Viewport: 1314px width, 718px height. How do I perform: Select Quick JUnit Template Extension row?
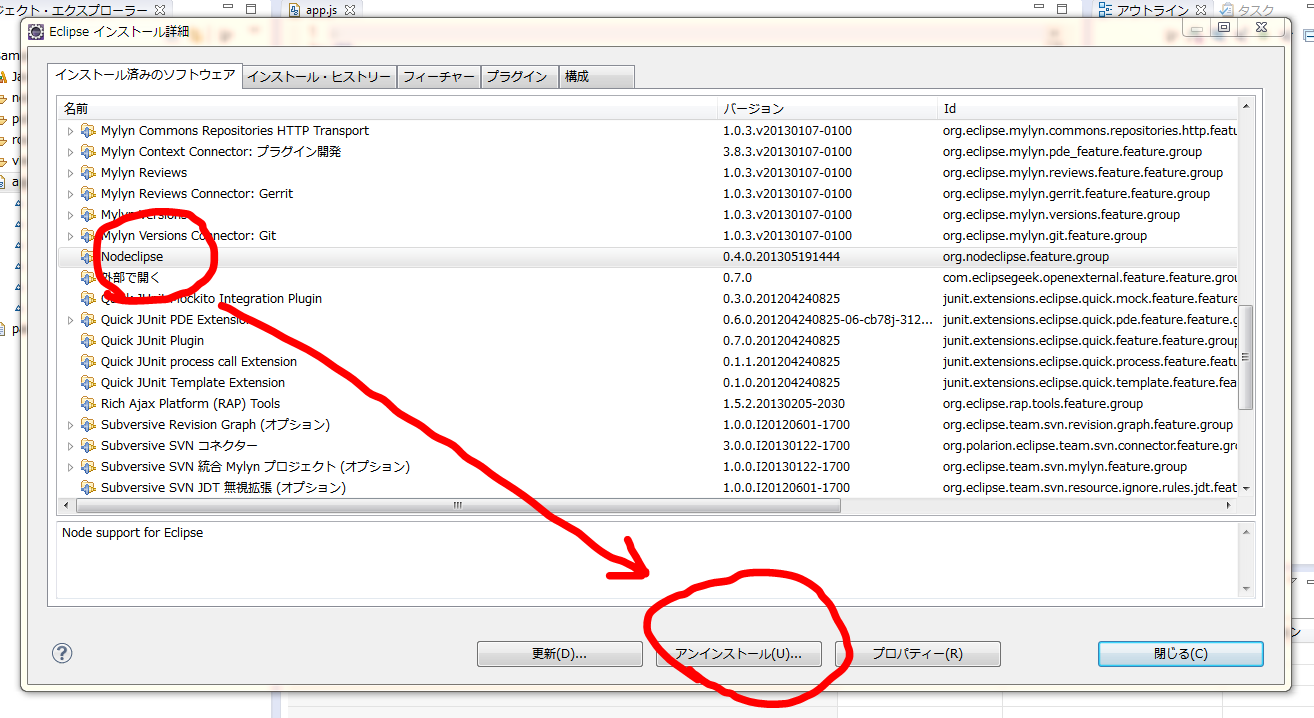coord(648,383)
